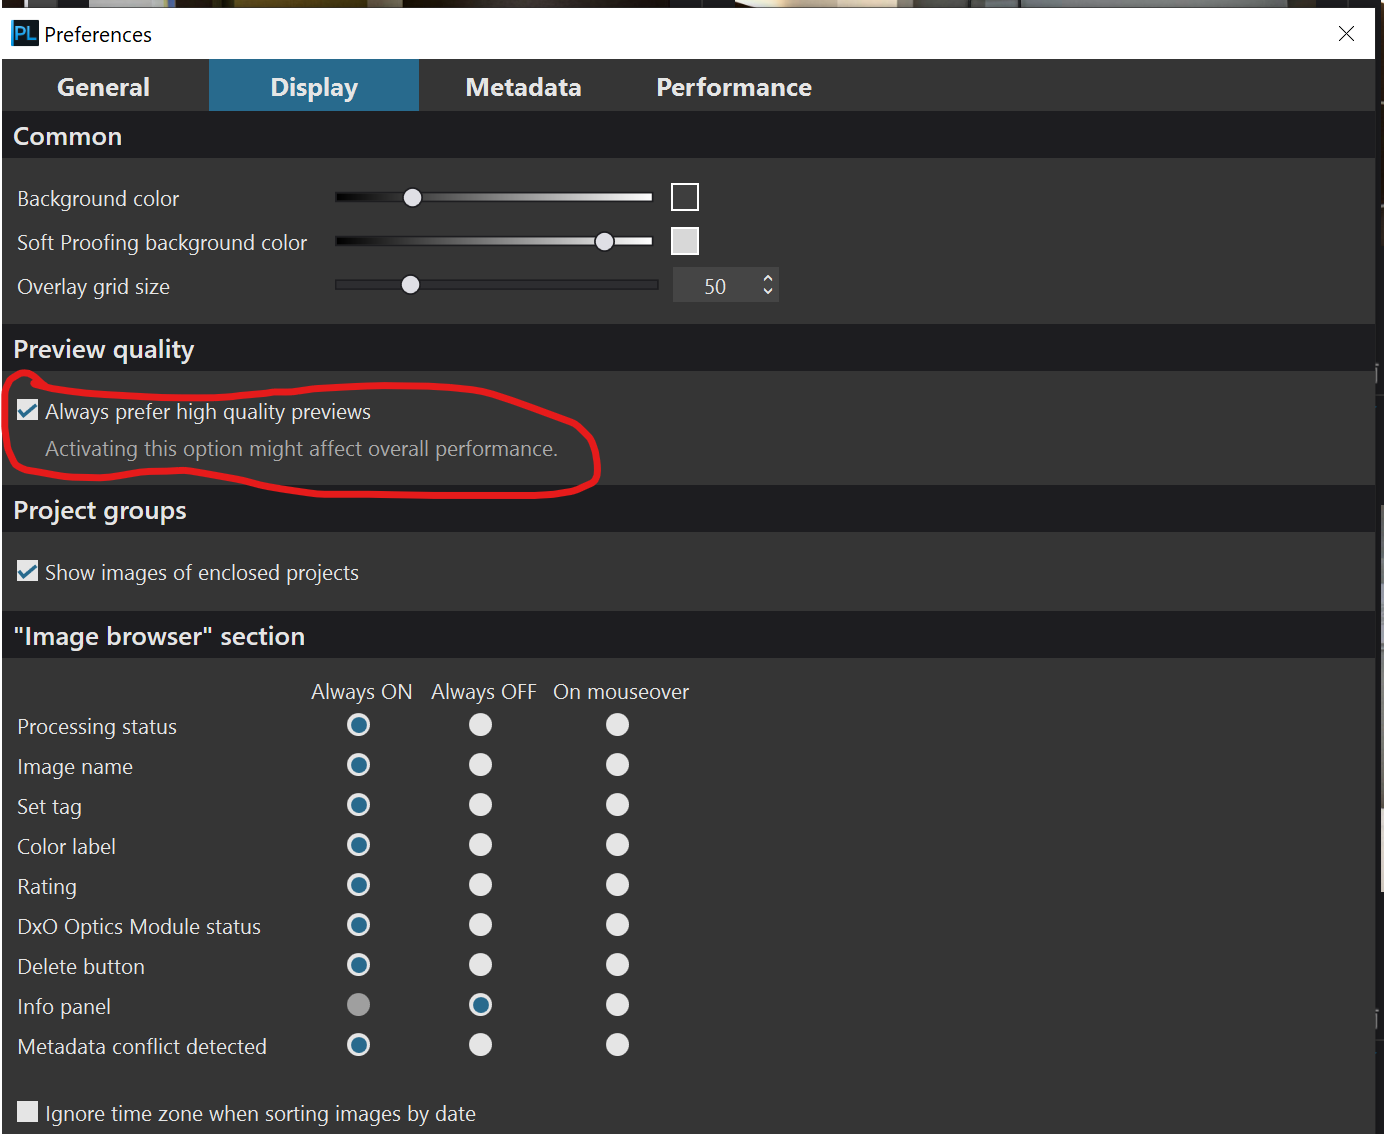The height and width of the screenshot is (1134, 1384).
Task: Open the Performance tab
Action: point(734,87)
